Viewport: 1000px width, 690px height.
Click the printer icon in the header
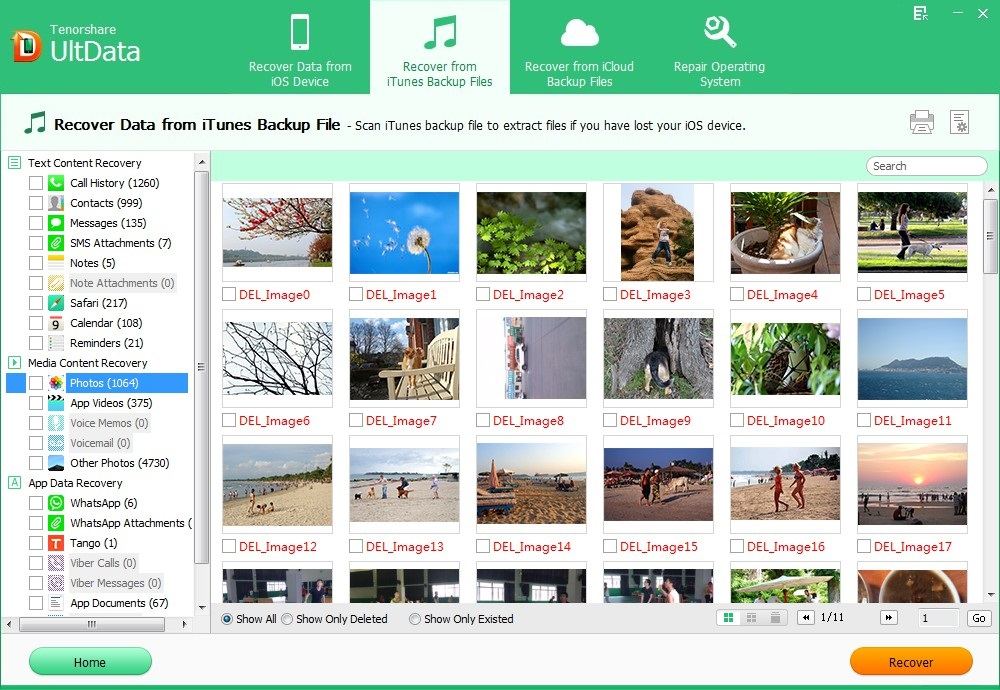point(921,122)
